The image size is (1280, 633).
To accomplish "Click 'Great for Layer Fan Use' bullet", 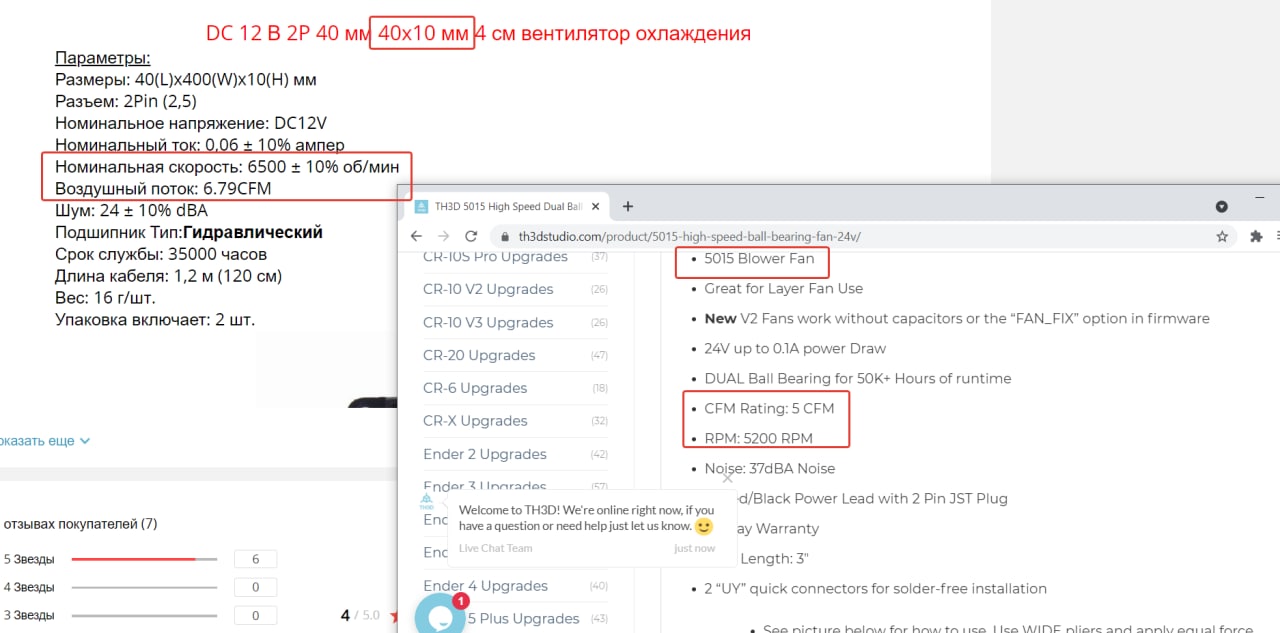I will 783,288.
